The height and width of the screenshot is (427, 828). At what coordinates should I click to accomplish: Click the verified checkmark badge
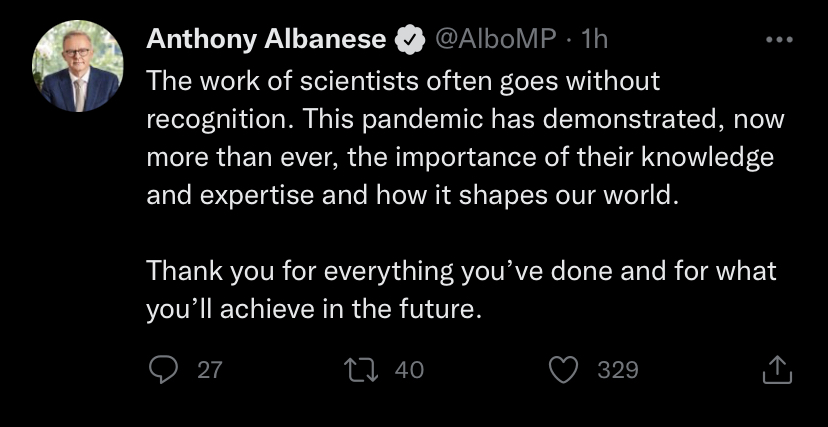pyautogui.click(x=408, y=40)
